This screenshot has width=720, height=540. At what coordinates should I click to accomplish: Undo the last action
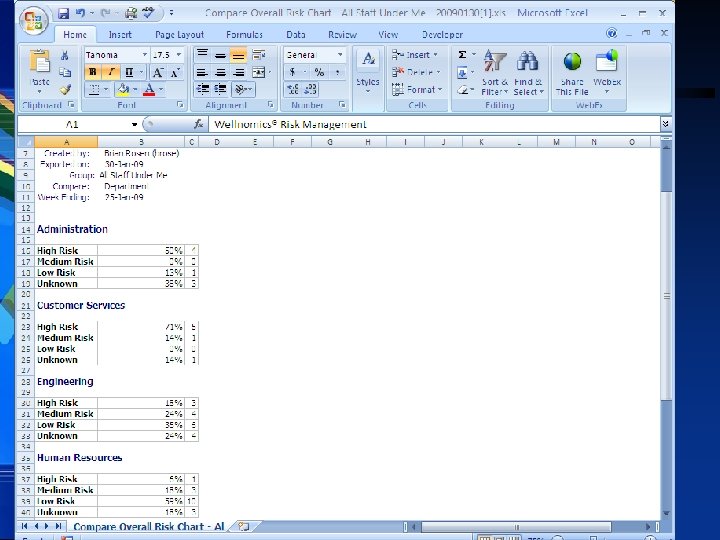click(80, 13)
